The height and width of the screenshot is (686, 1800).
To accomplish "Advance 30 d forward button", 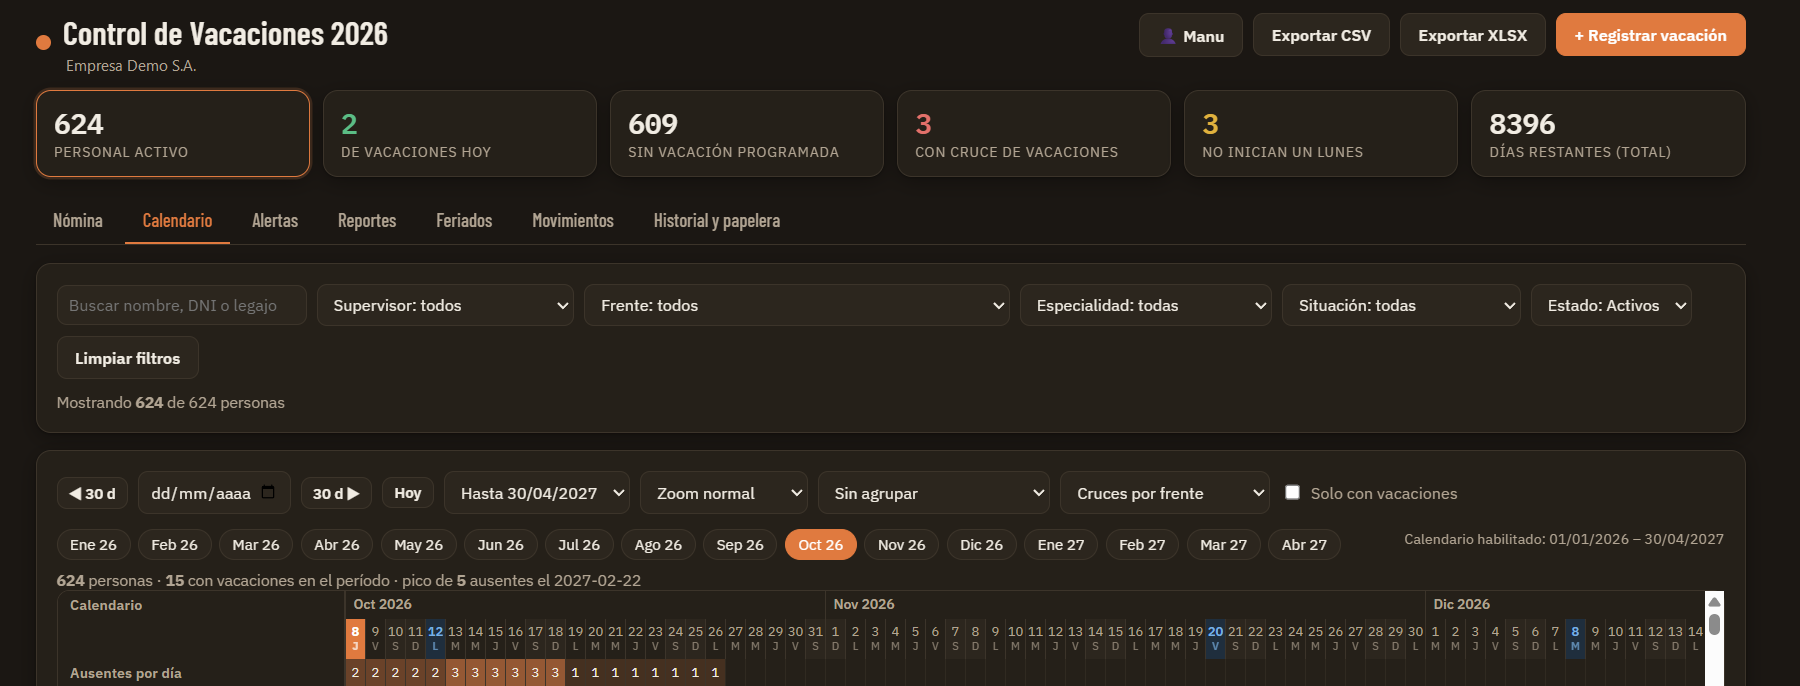I will 336,493.
